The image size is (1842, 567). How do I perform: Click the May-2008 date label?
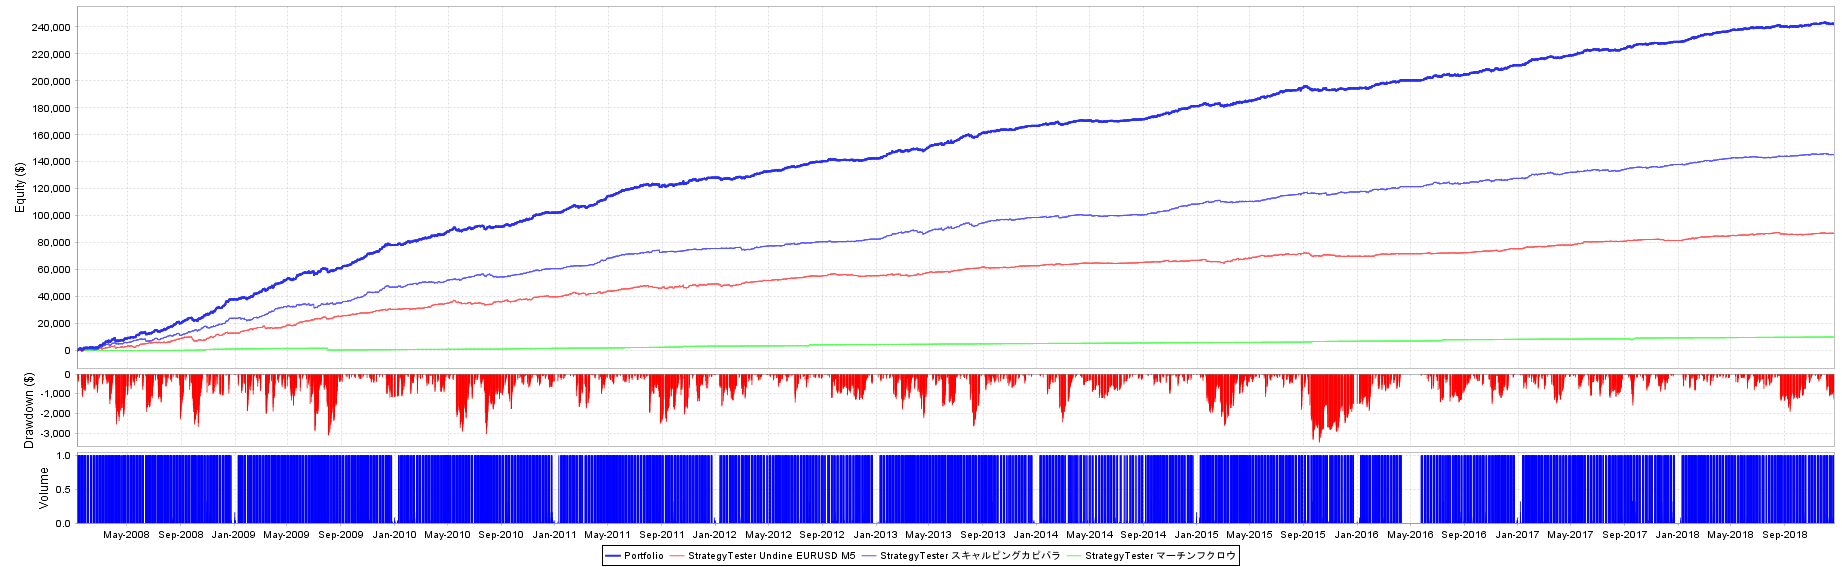126,534
